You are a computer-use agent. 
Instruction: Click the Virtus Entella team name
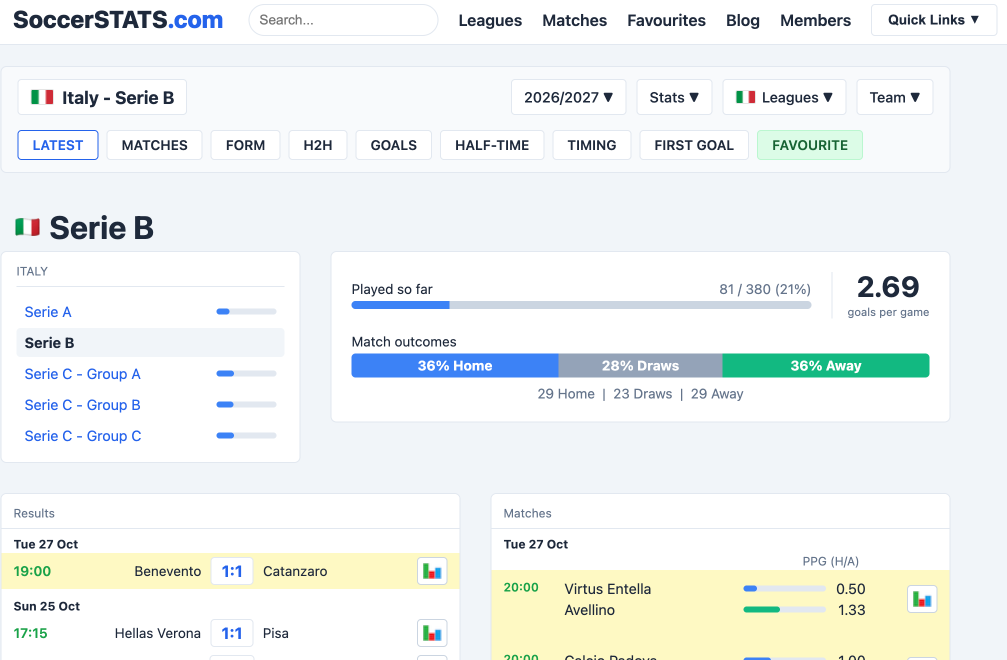[608, 589]
